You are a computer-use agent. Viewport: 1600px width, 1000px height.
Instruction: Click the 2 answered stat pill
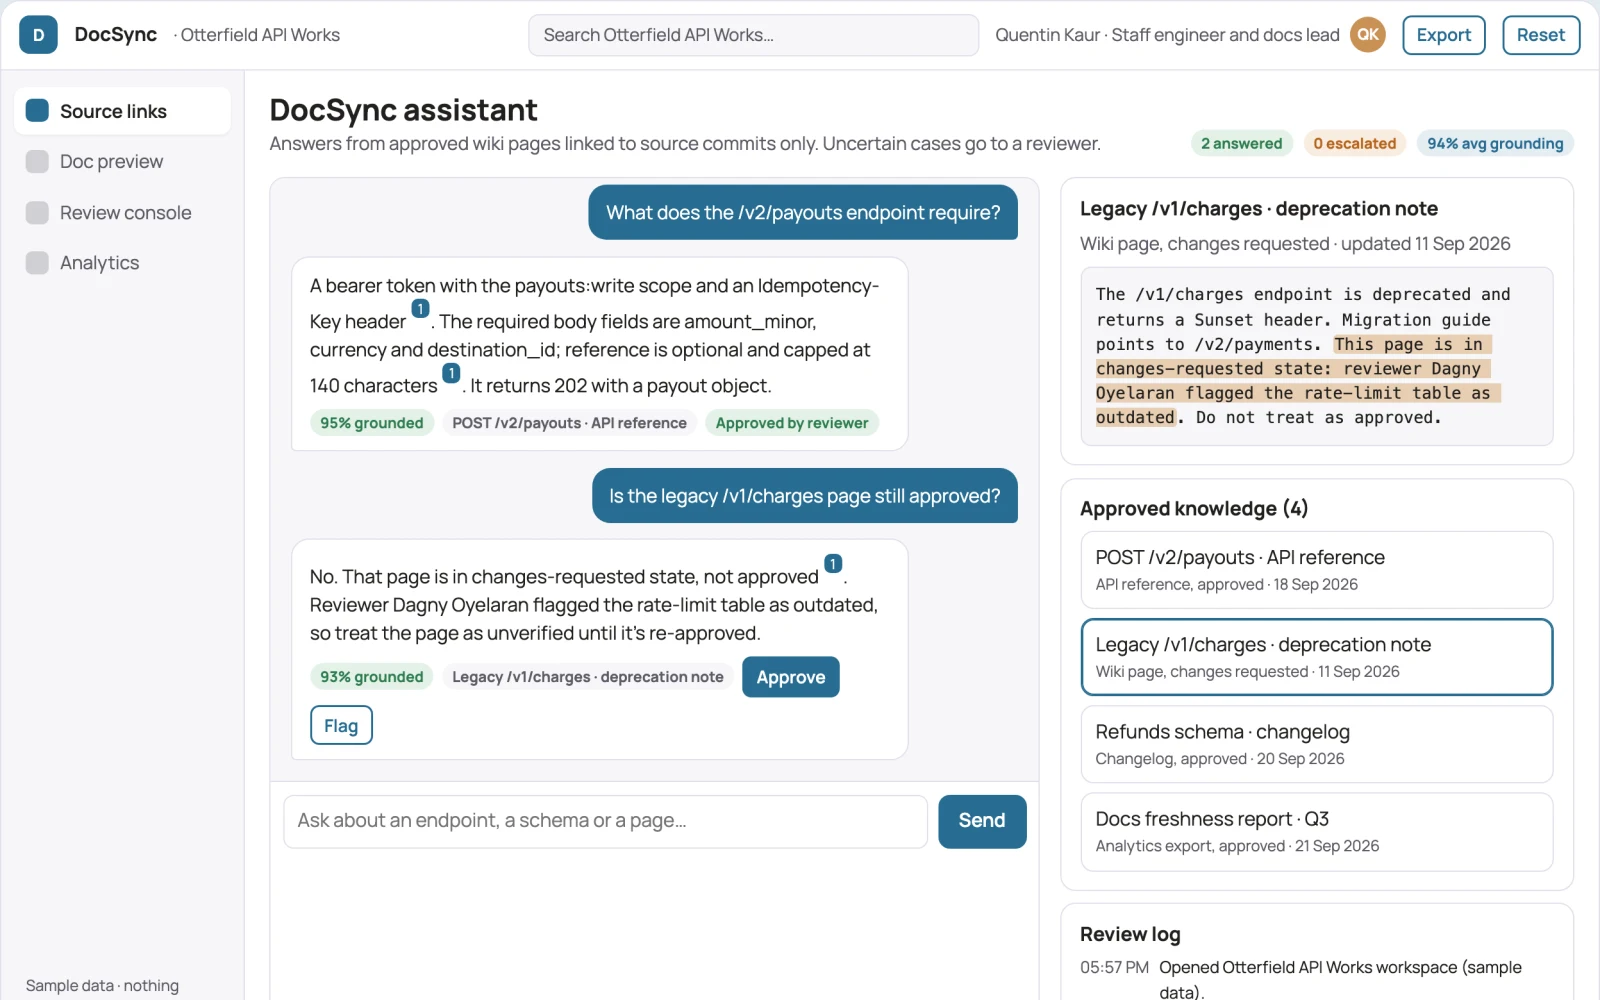(x=1241, y=144)
